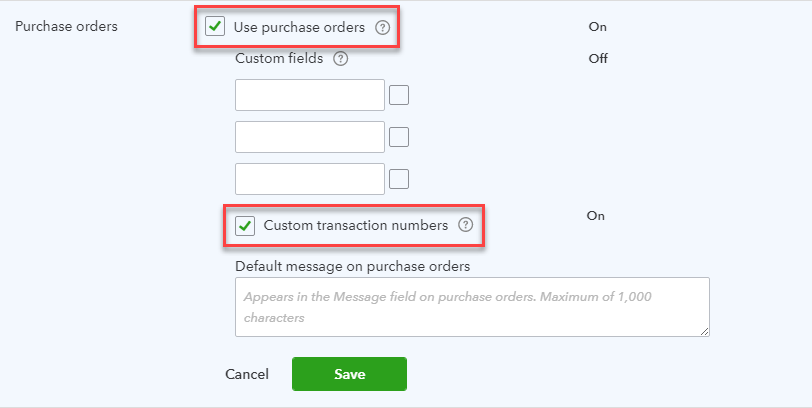
Task: Click On status beside Custom transaction numbers
Action: point(596,216)
